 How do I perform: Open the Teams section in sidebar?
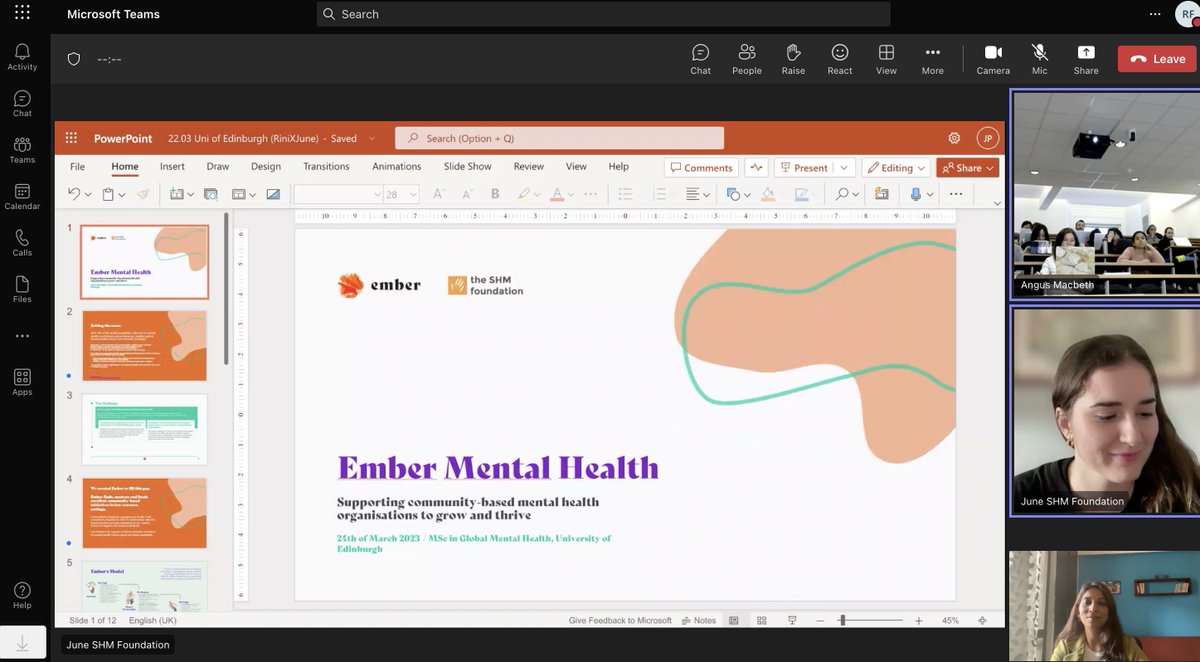point(22,150)
